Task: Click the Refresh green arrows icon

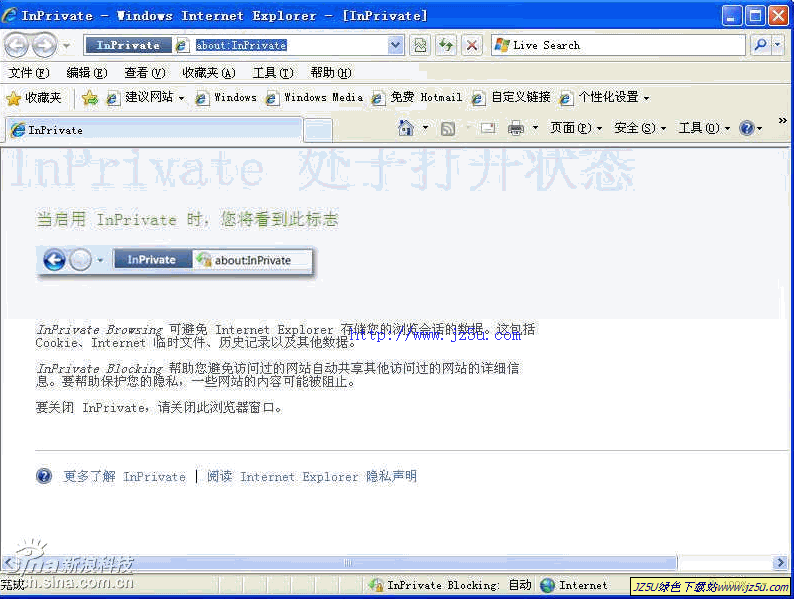Action: [x=446, y=45]
